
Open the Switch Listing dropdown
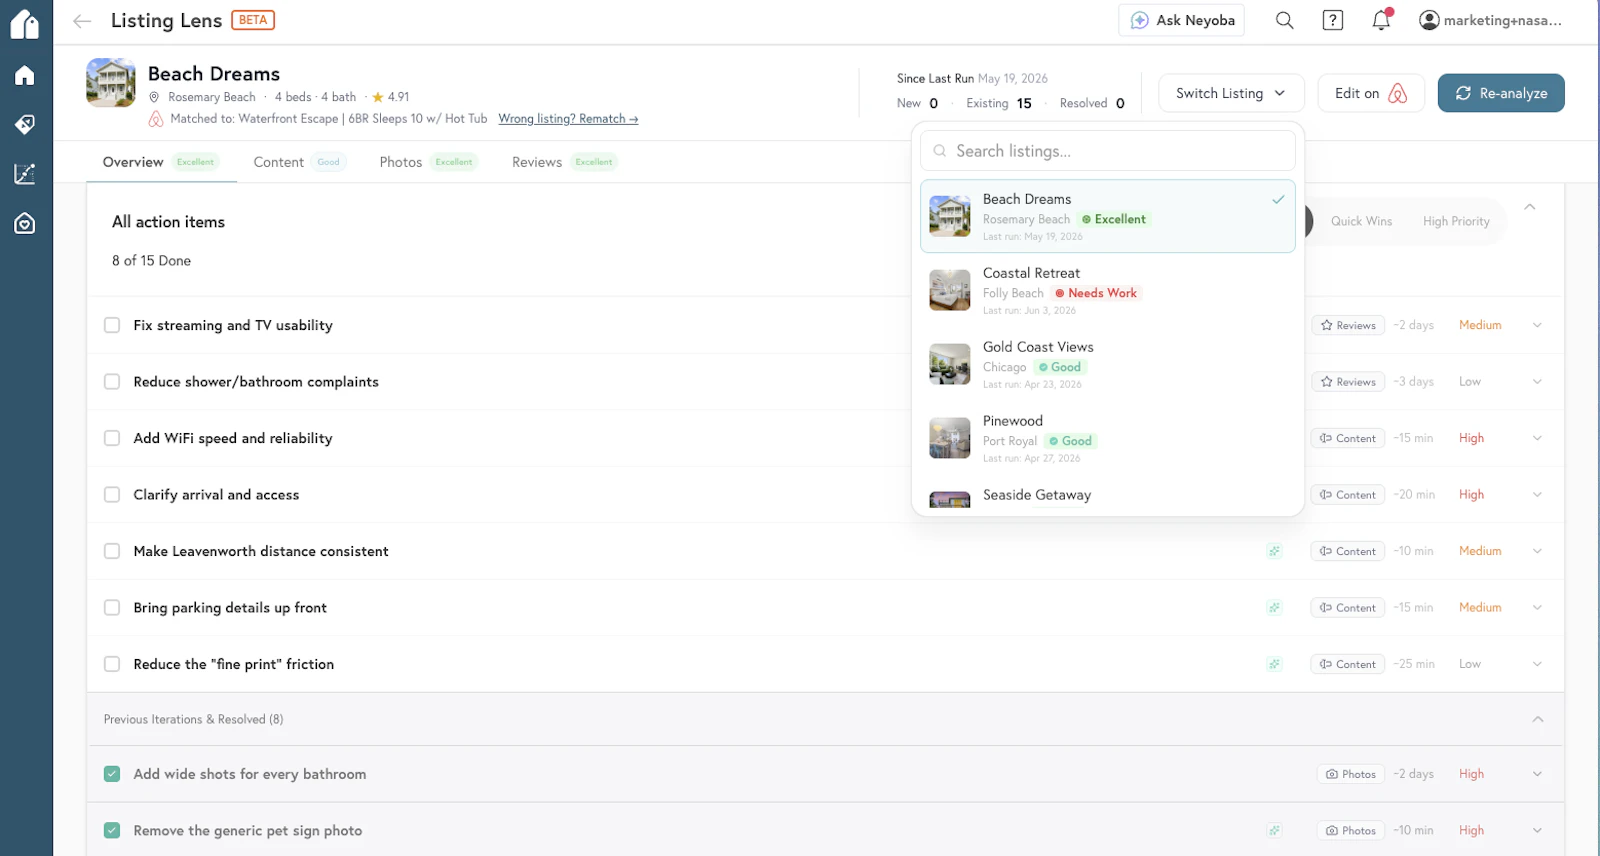coord(1231,93)
